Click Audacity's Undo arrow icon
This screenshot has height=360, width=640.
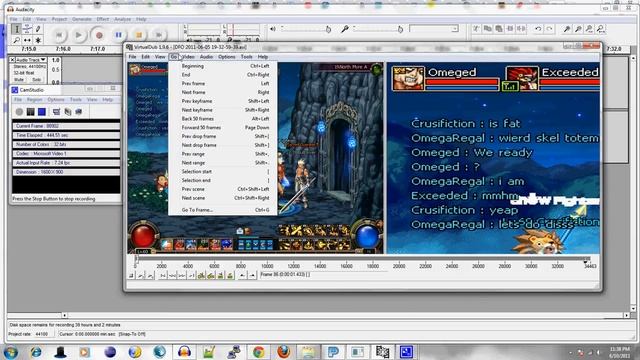pyautogui.click(x=538, y=29)
